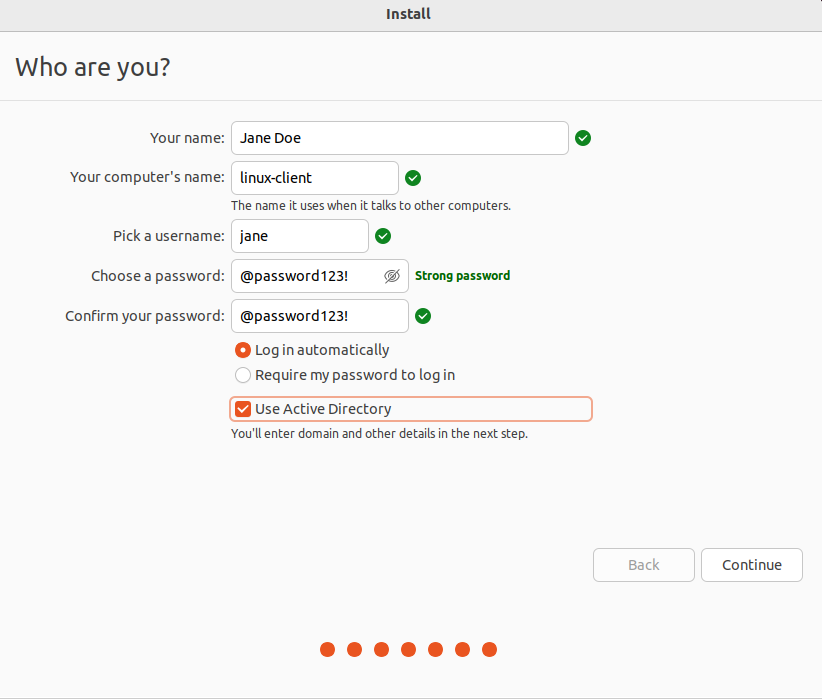Focus the computer's name field containing linux-client
This screenshot has width=822, height=699.
(314, 178)
